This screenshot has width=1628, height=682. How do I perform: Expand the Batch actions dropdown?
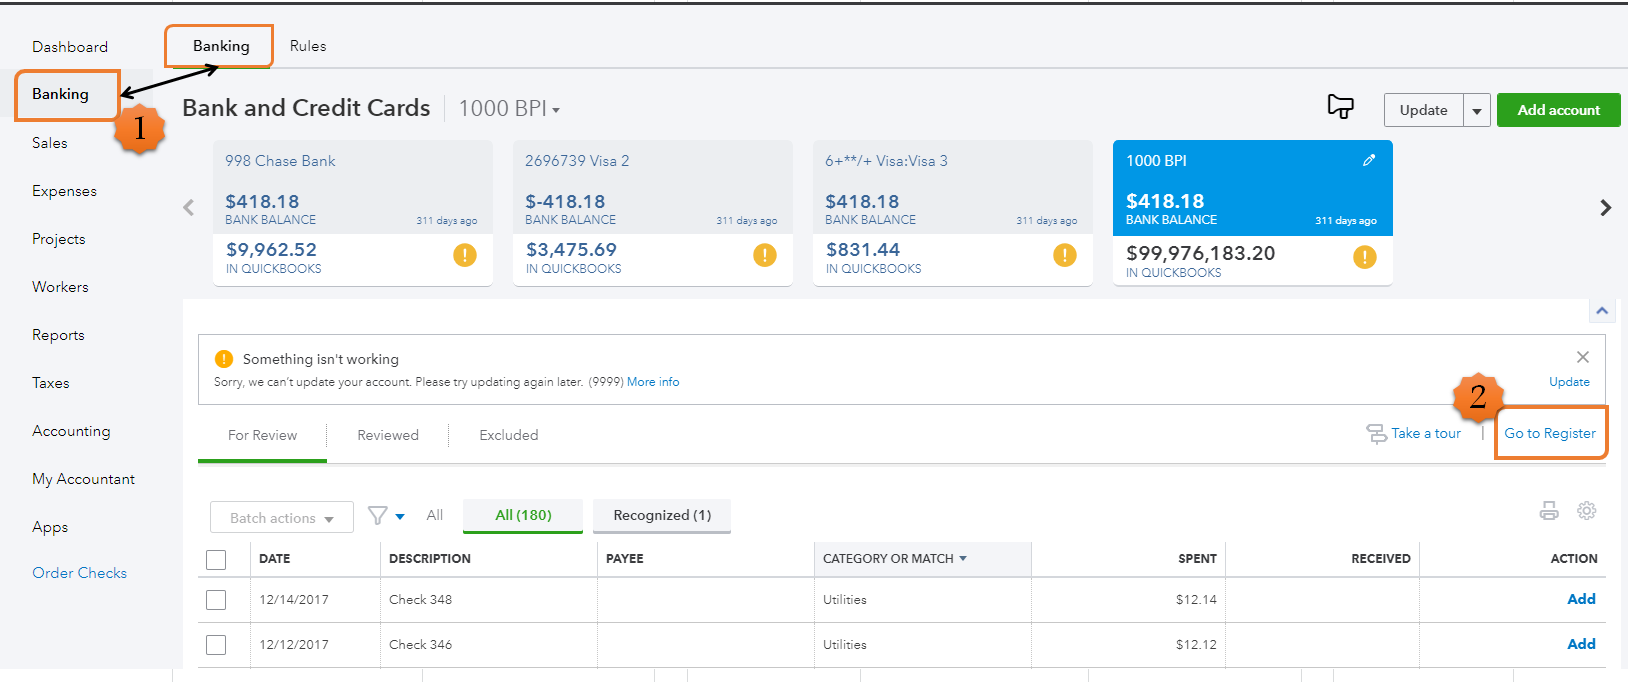pos(281,518)
